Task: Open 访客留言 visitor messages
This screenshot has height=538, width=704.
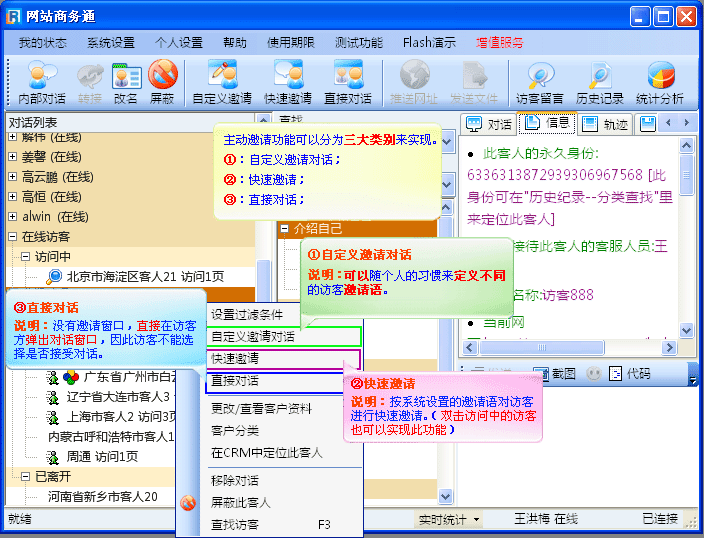Action: point(540,83)
